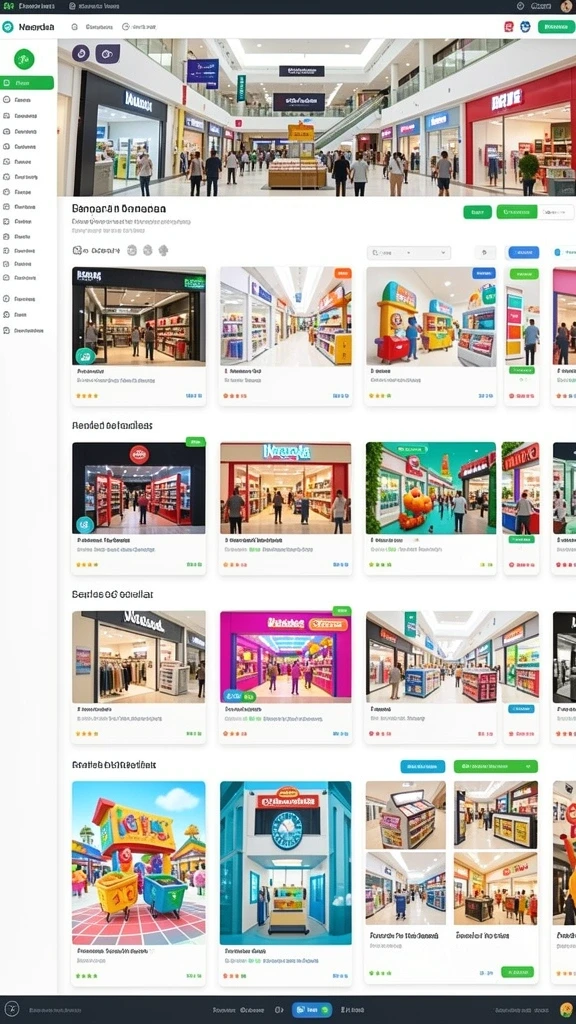Viewport: 576px width, 1024px height.
Task: Click the green circular logo in header
Action: [x=8, y=27]
